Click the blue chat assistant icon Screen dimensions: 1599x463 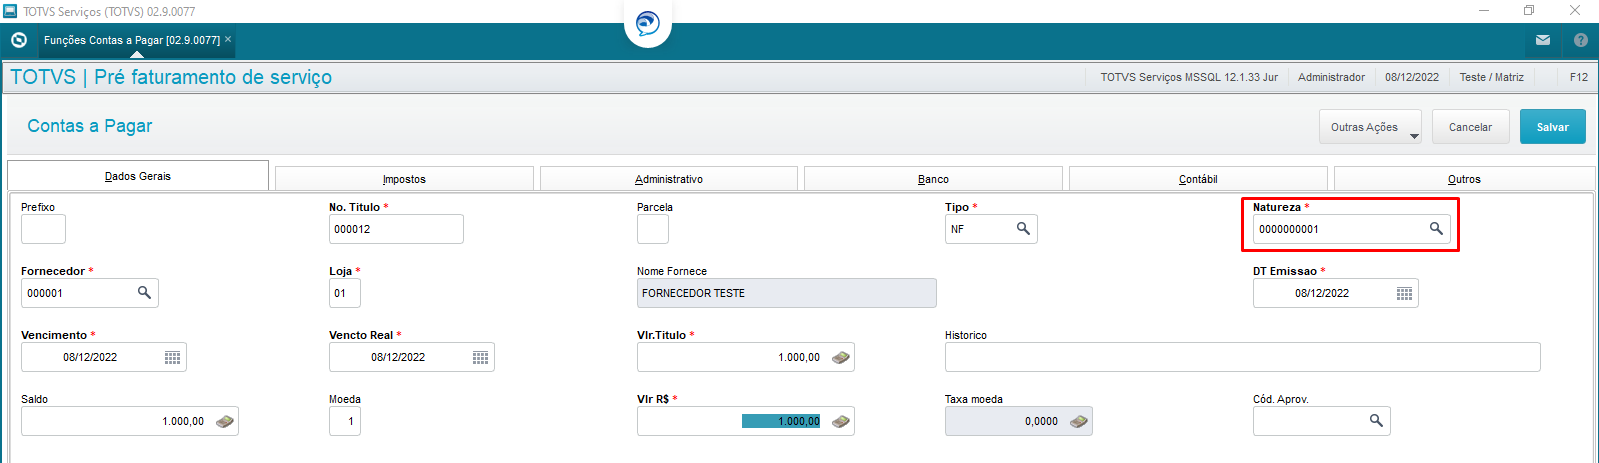(x=648, y=23)
